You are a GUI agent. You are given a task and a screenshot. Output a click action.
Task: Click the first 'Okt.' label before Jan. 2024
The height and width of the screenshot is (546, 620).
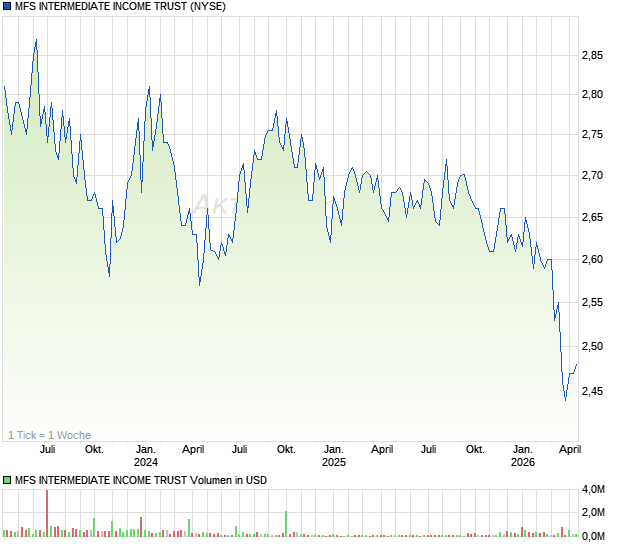point(94,450)
